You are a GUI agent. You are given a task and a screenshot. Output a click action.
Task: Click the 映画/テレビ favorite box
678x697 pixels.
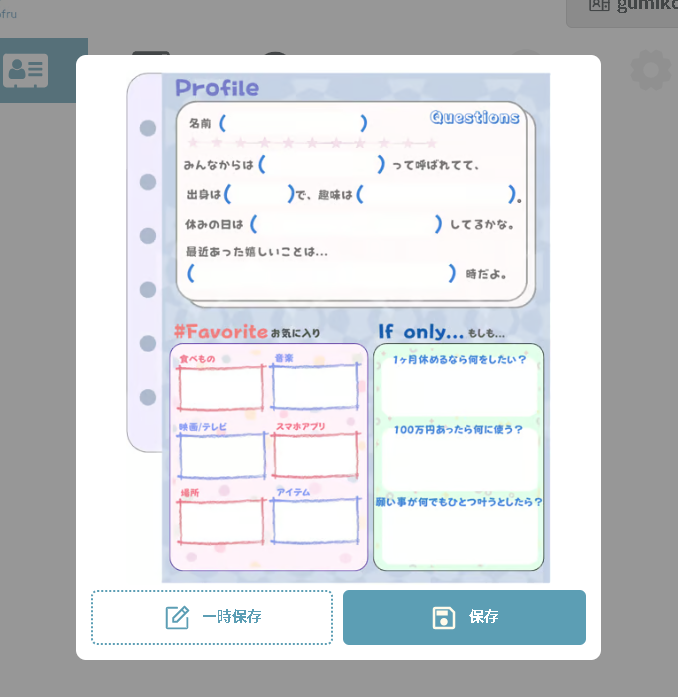click(221, 456)
